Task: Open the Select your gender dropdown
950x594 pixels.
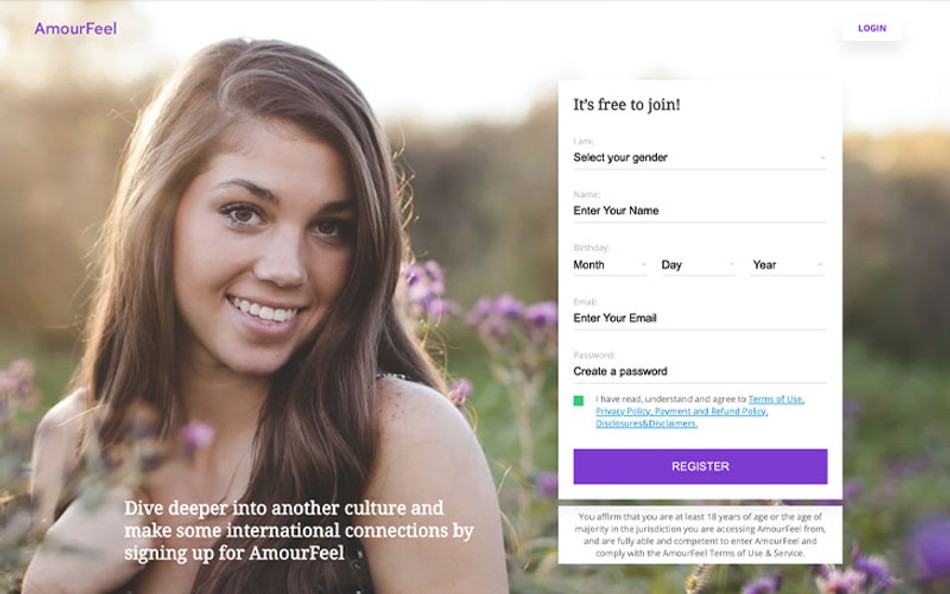Action: pyautogui.click(x=700, y=158)
